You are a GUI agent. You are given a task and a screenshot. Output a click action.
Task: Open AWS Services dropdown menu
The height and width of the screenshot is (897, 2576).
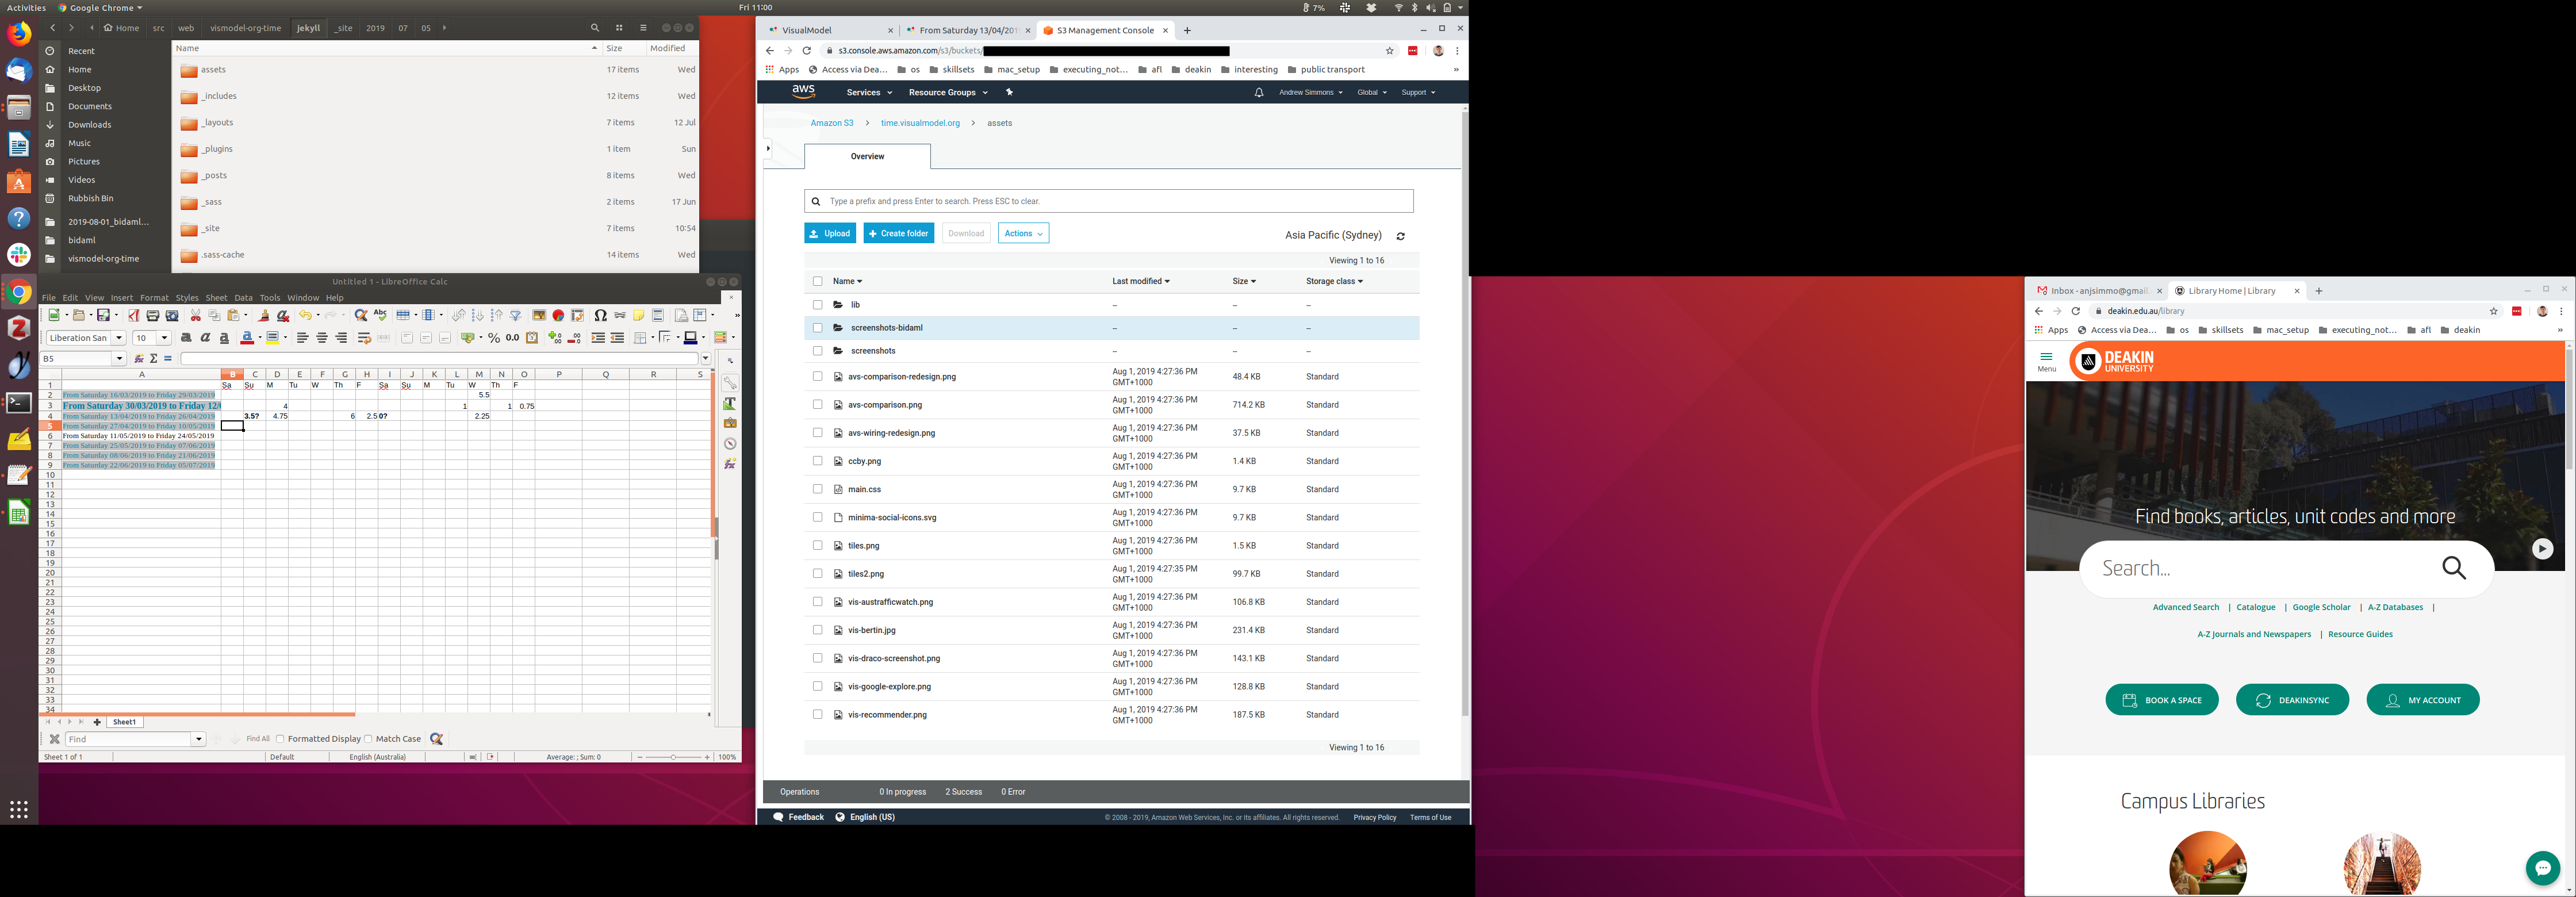[x=869, y=93]
